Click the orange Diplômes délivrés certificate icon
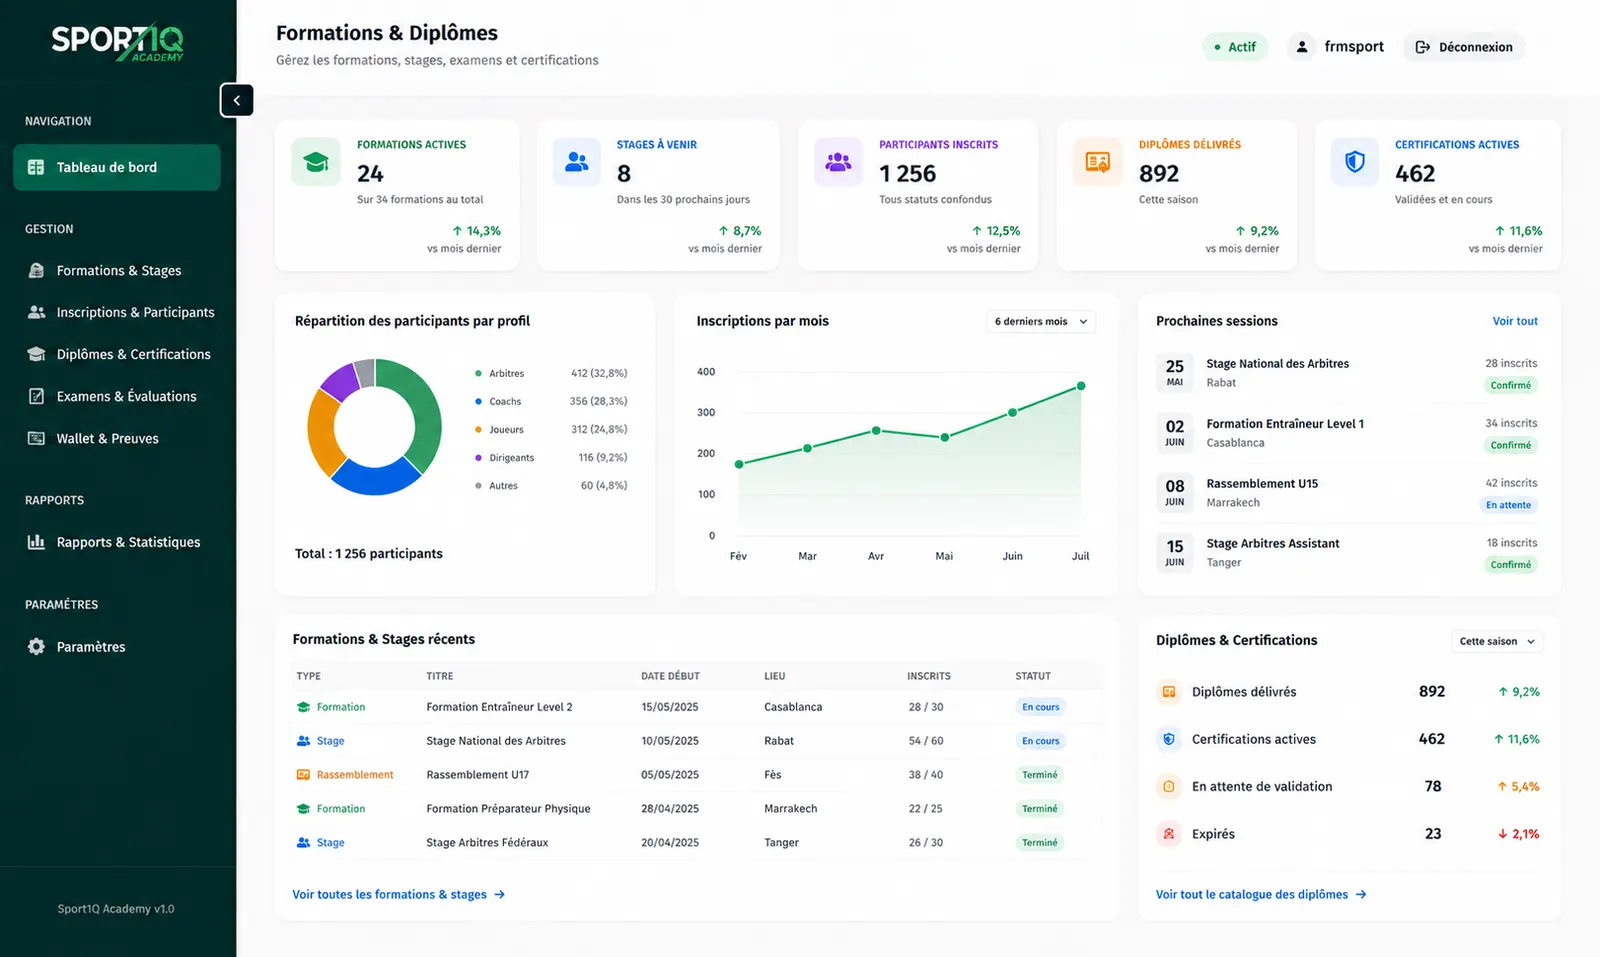 point(1098,162)
